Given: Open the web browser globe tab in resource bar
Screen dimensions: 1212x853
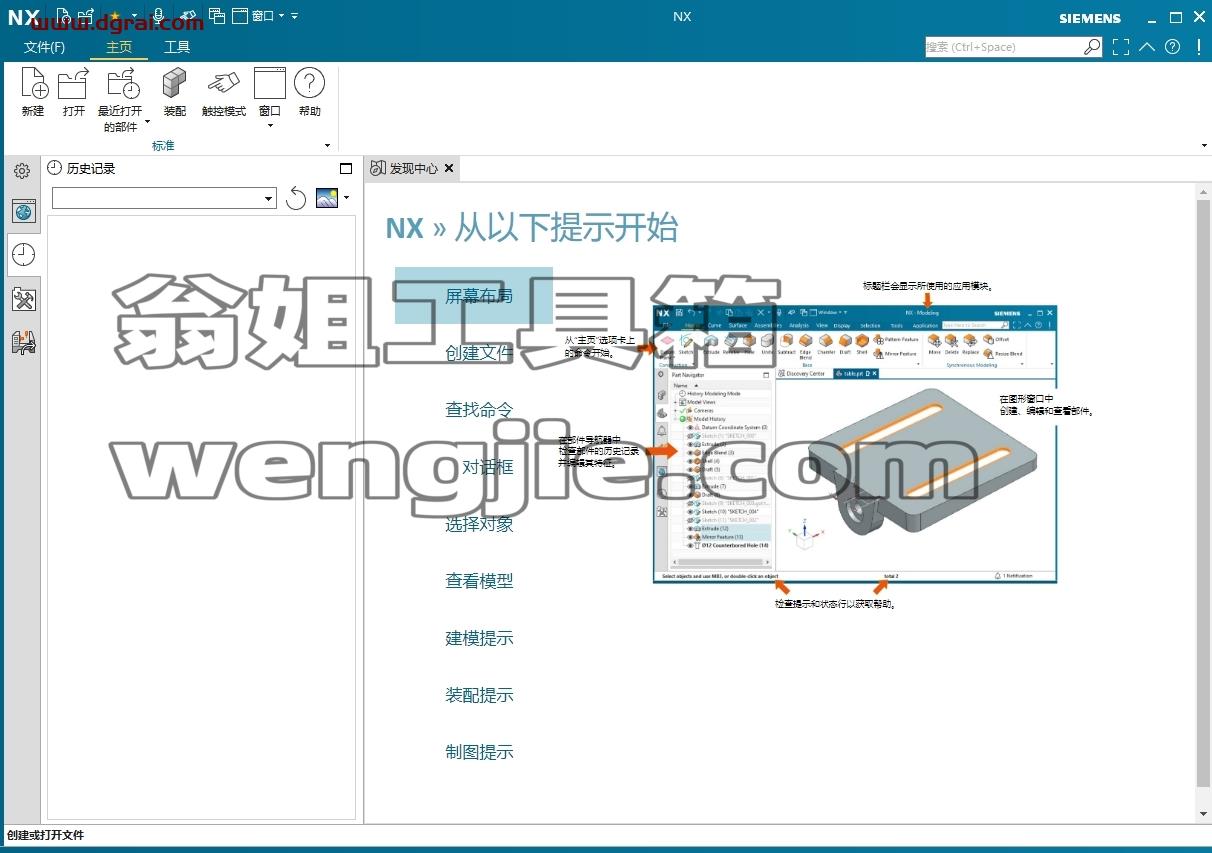Looking at the screenshot, I should (24, 211).
